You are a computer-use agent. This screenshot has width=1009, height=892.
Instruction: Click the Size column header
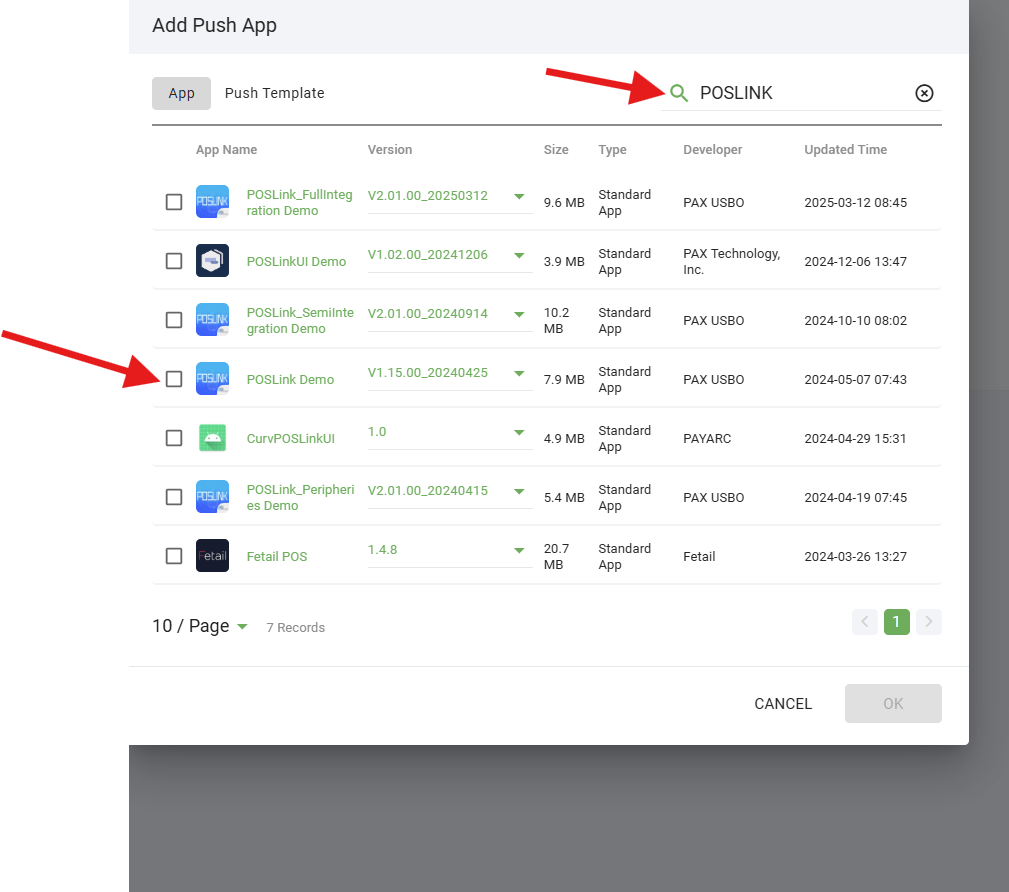click(556, 149)
